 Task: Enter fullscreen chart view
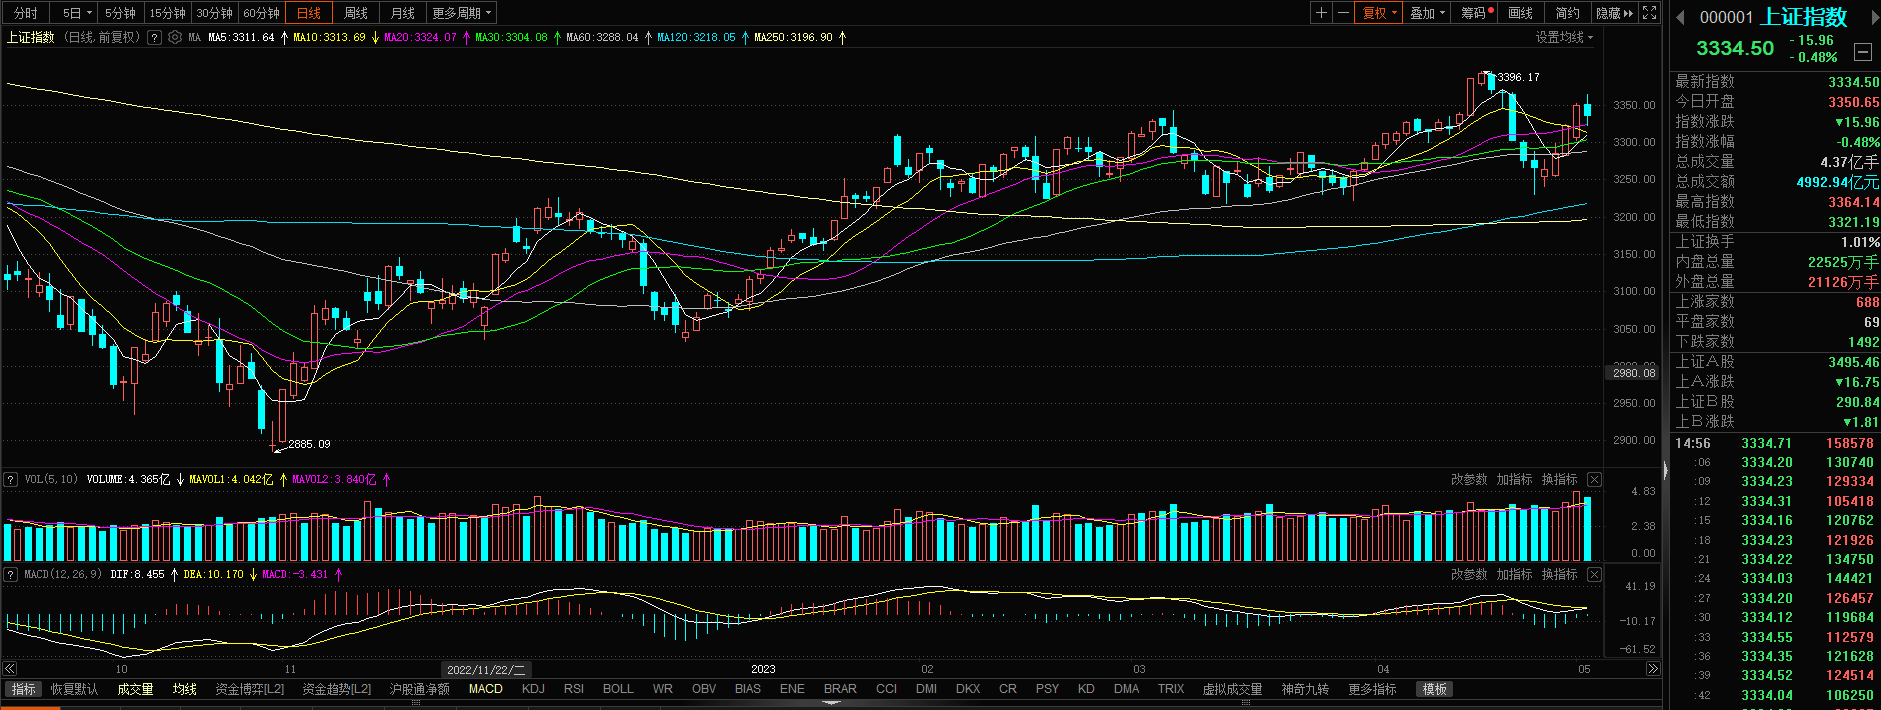(x=1650, y=13)
